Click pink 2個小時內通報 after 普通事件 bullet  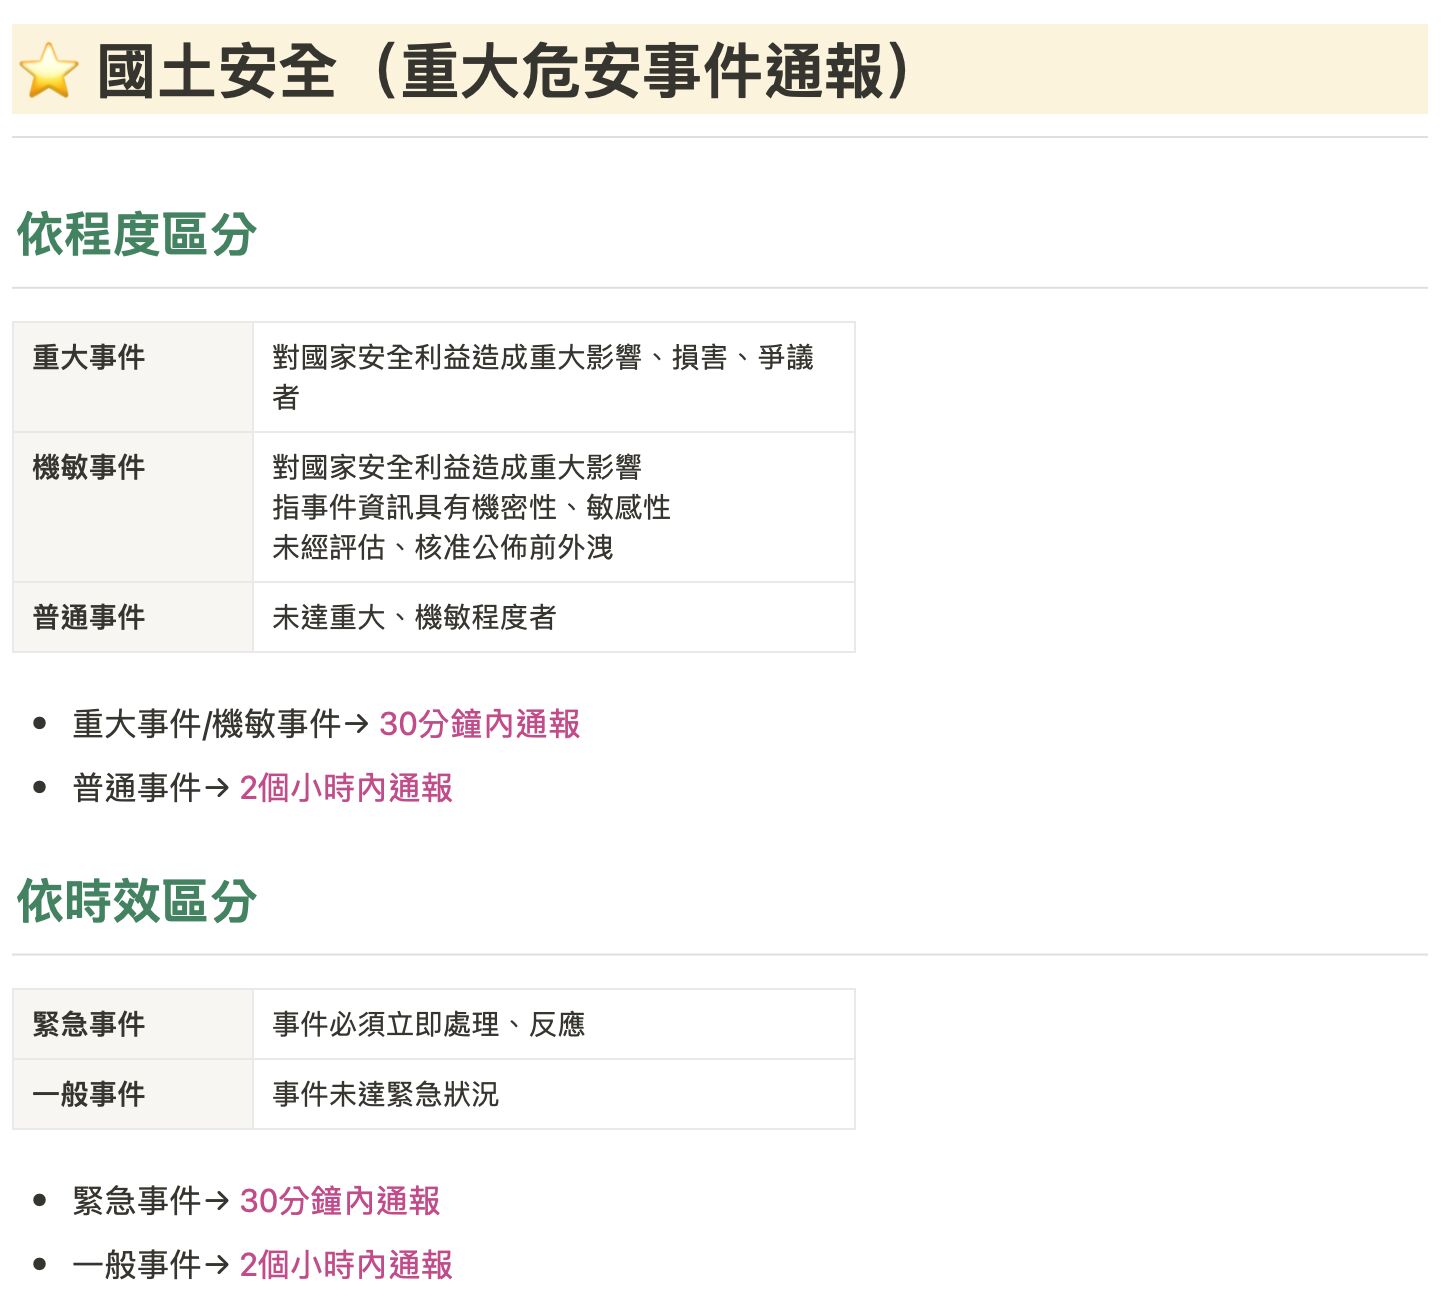pos(346,788)
